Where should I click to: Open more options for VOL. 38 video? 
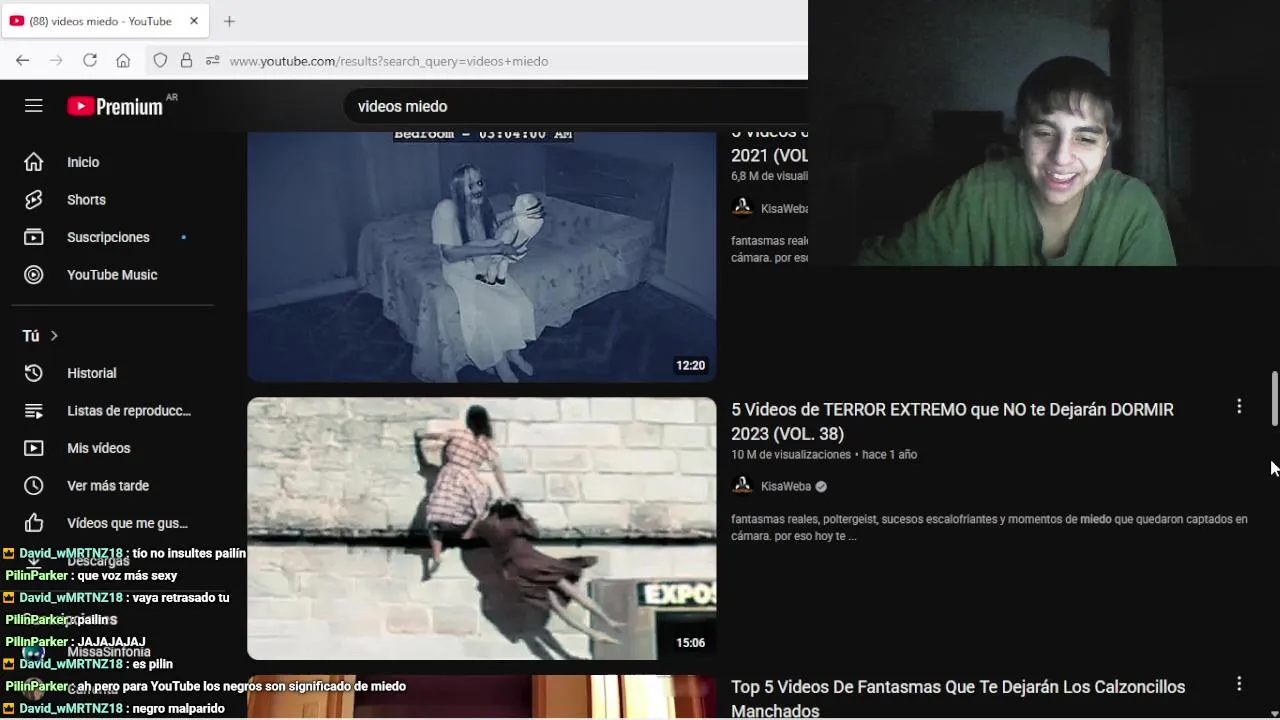click(x=1239, y=407)
